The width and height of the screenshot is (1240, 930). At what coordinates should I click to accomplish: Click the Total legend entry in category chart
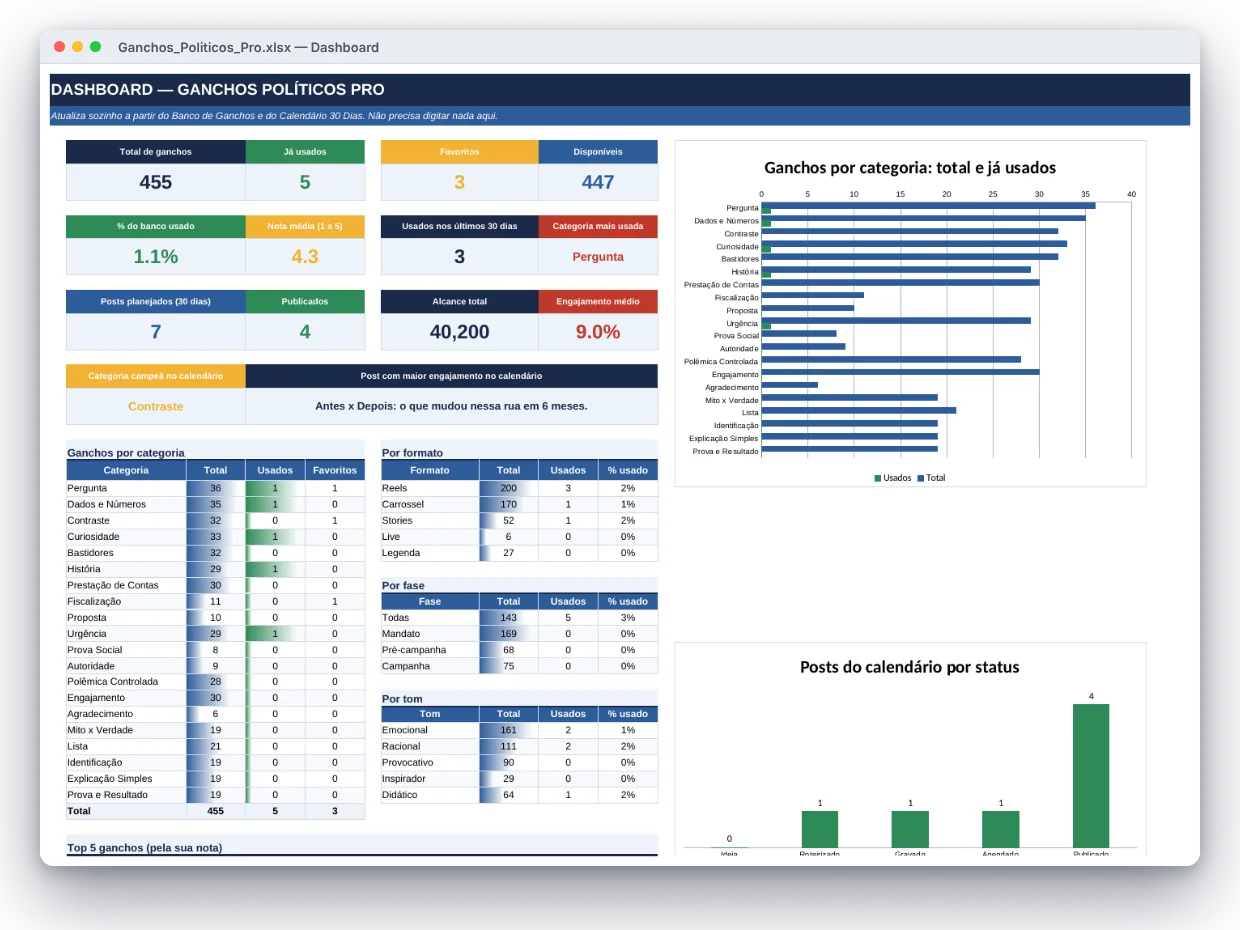[931, 478]
